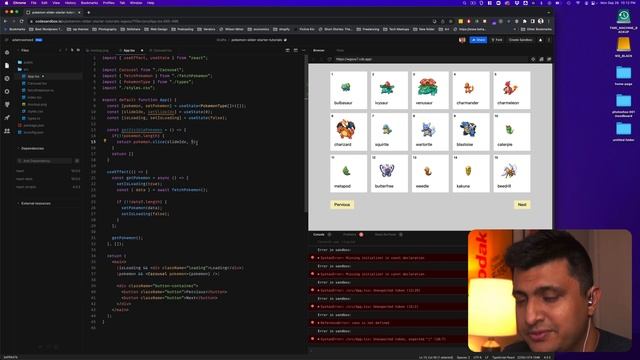
Task: Click the blue Share button
Action: tap(478, 40)
